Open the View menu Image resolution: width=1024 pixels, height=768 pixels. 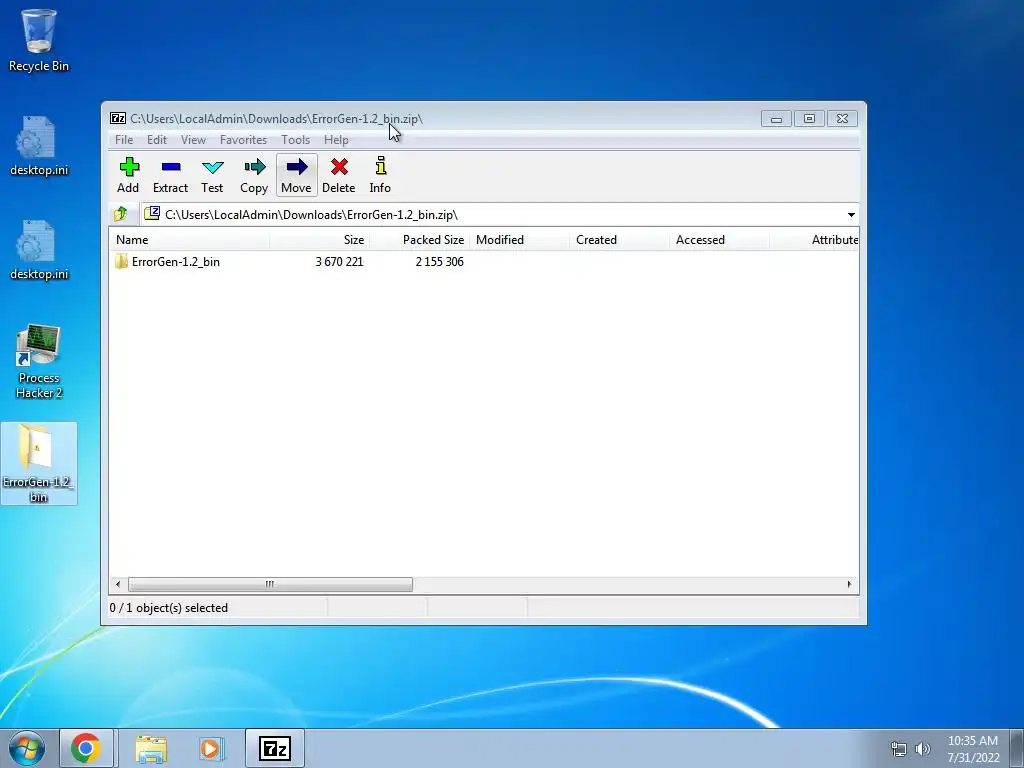click(193, 140)
